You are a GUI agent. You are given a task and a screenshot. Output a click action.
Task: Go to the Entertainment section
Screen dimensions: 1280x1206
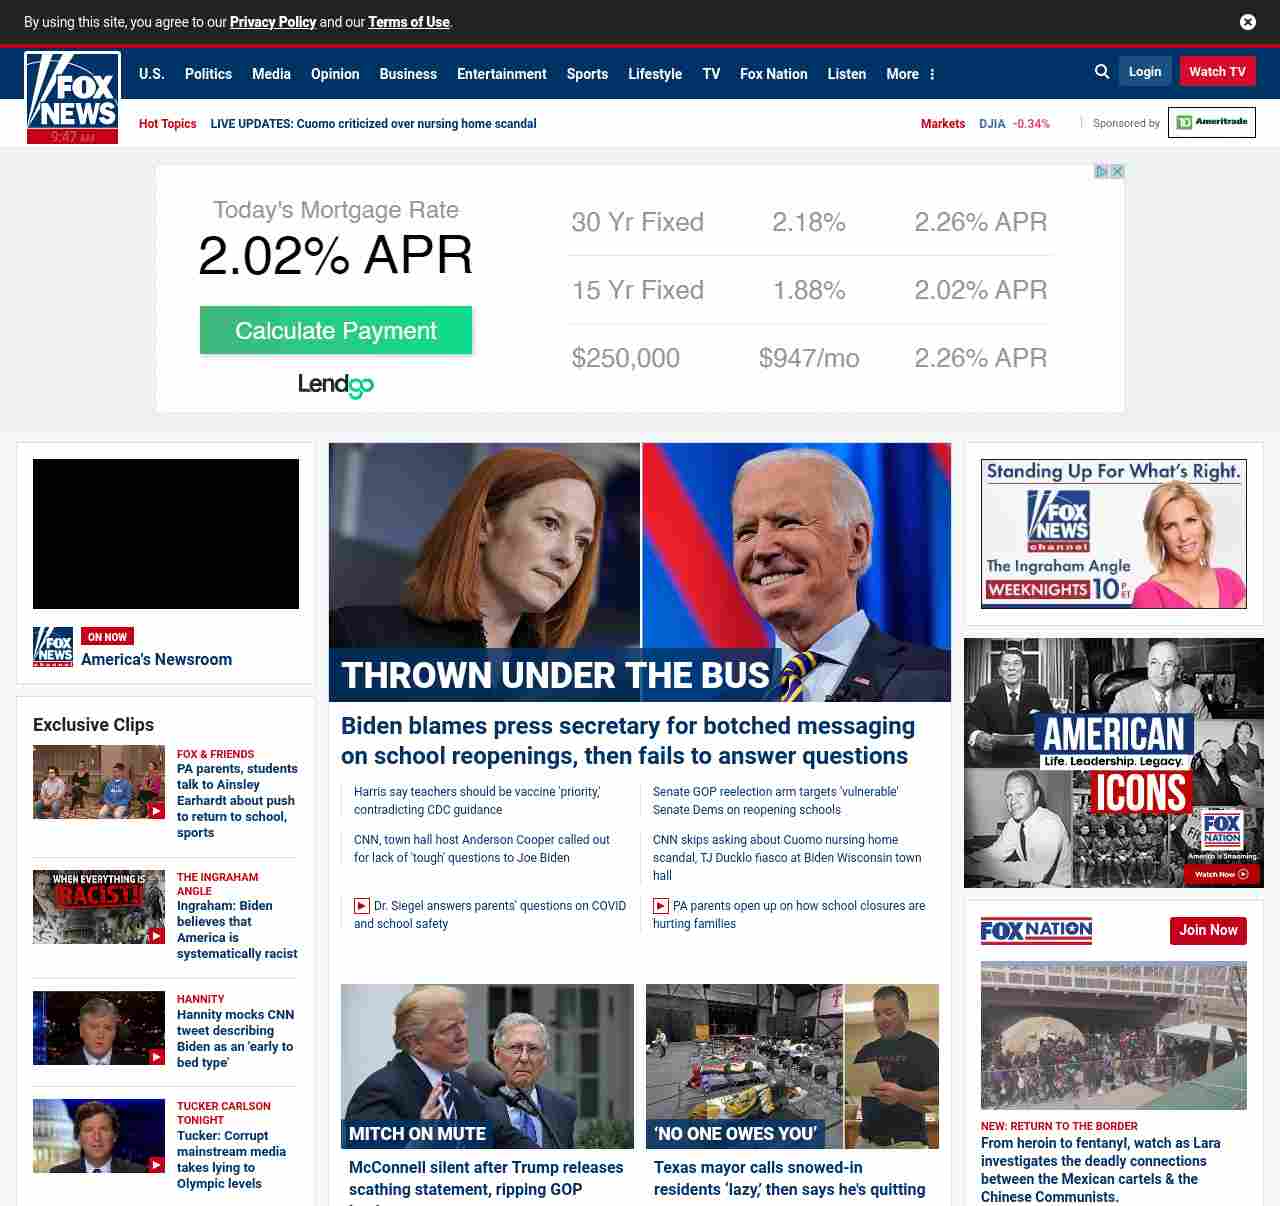coord(501,74)
